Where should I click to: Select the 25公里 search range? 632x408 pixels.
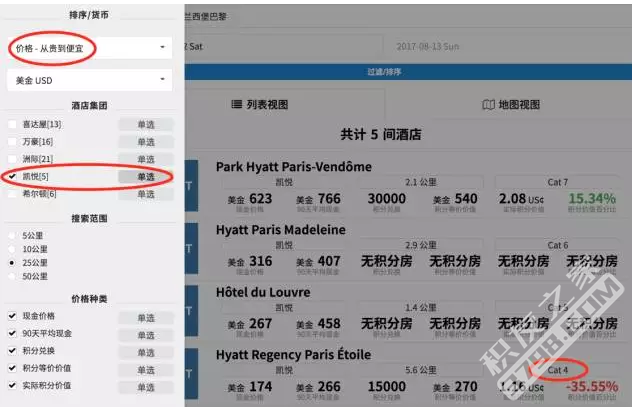pos(12,263)
